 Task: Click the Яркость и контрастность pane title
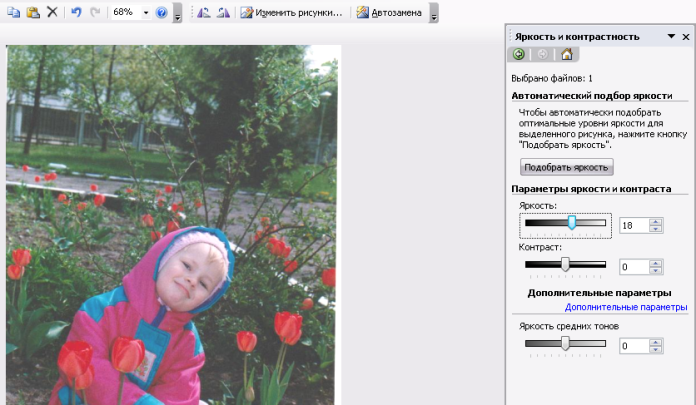577,37
